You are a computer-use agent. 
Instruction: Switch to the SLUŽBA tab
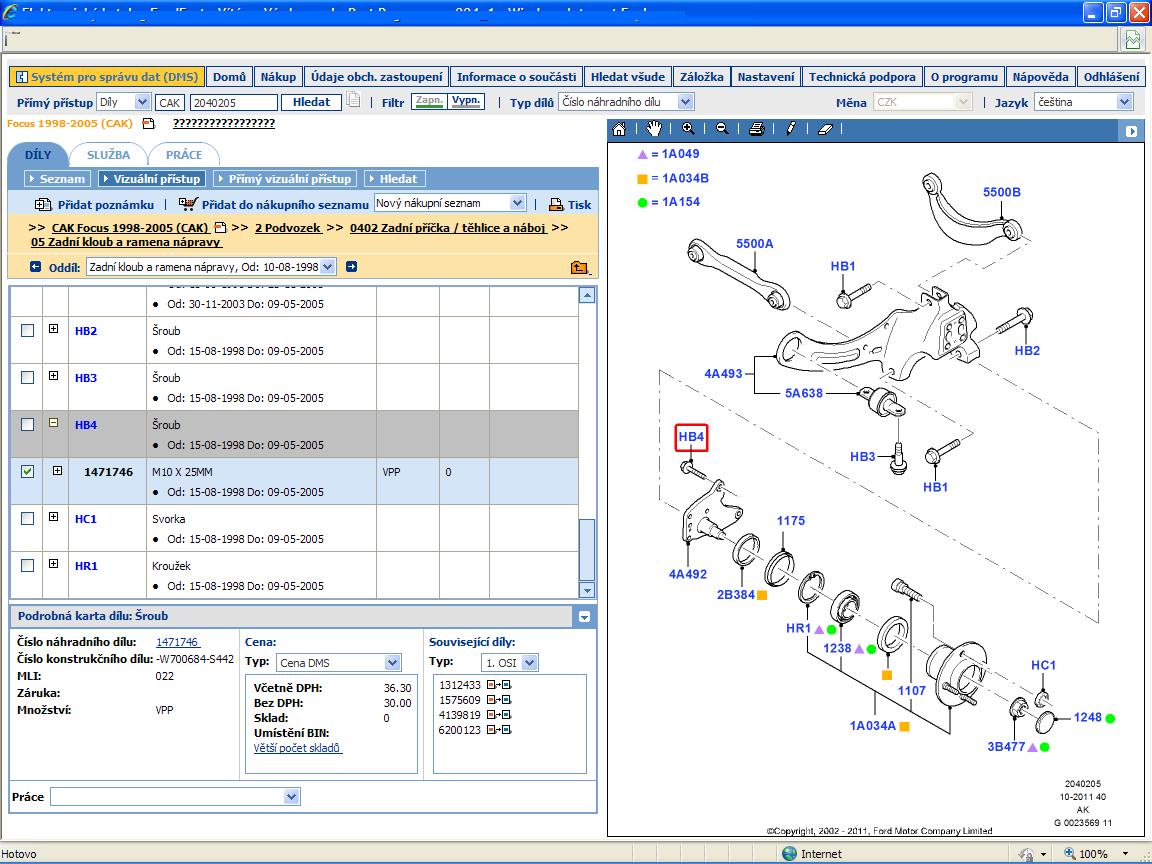click(108, 155)
